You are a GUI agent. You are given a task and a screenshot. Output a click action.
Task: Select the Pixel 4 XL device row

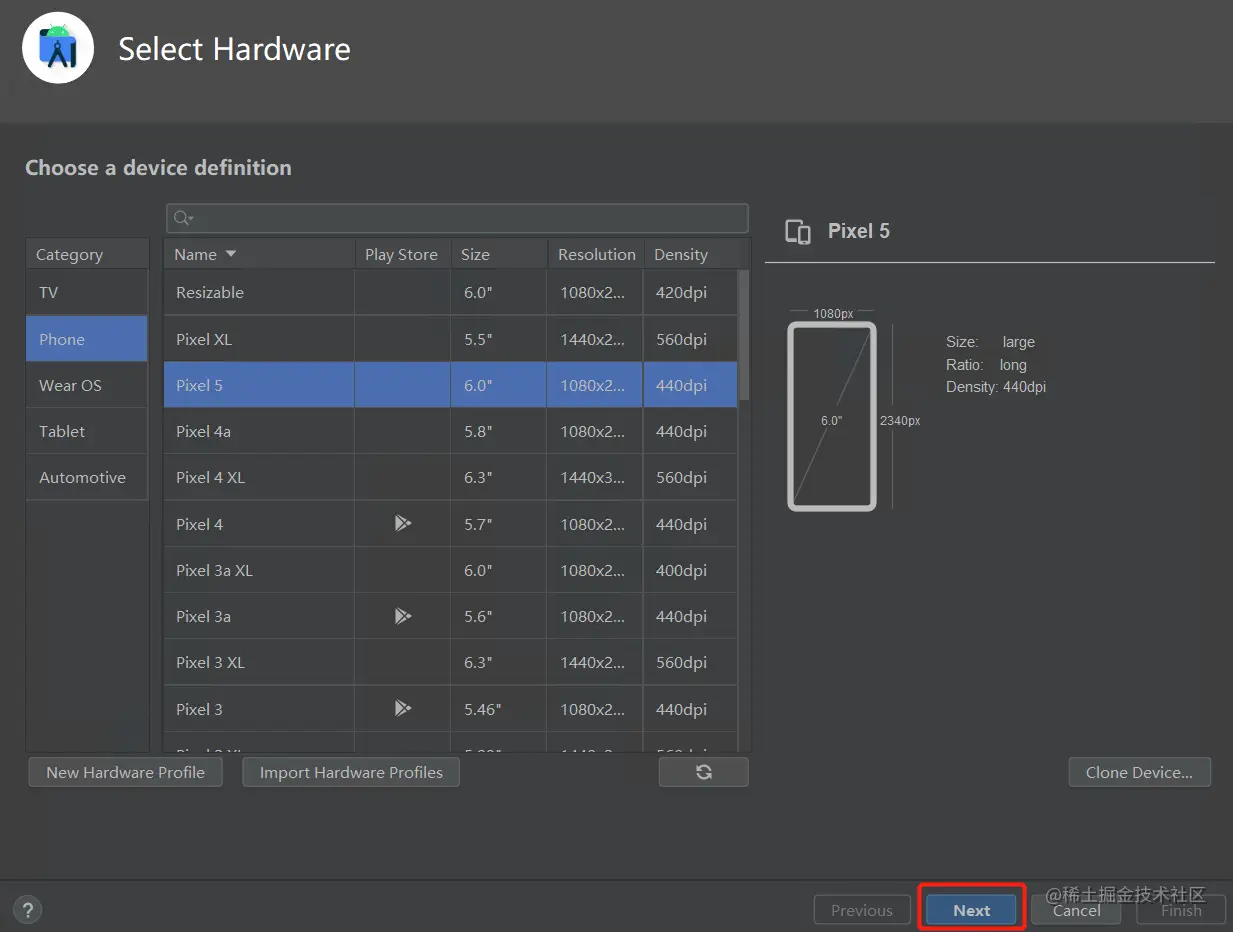click(x=451, y=477)
